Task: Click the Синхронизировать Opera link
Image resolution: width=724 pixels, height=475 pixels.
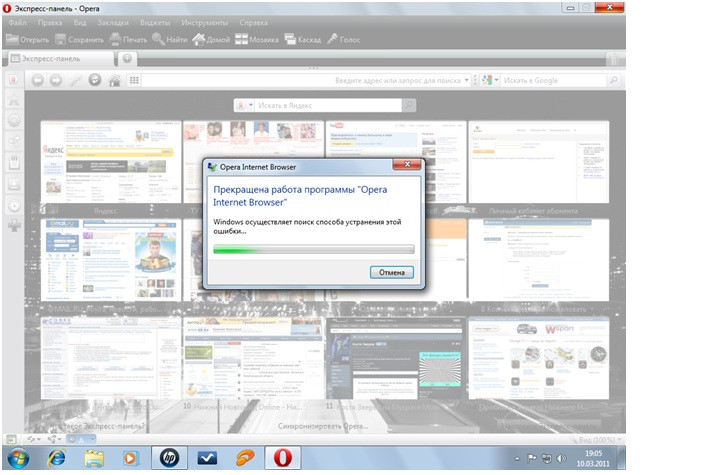Action: point(323,426)
